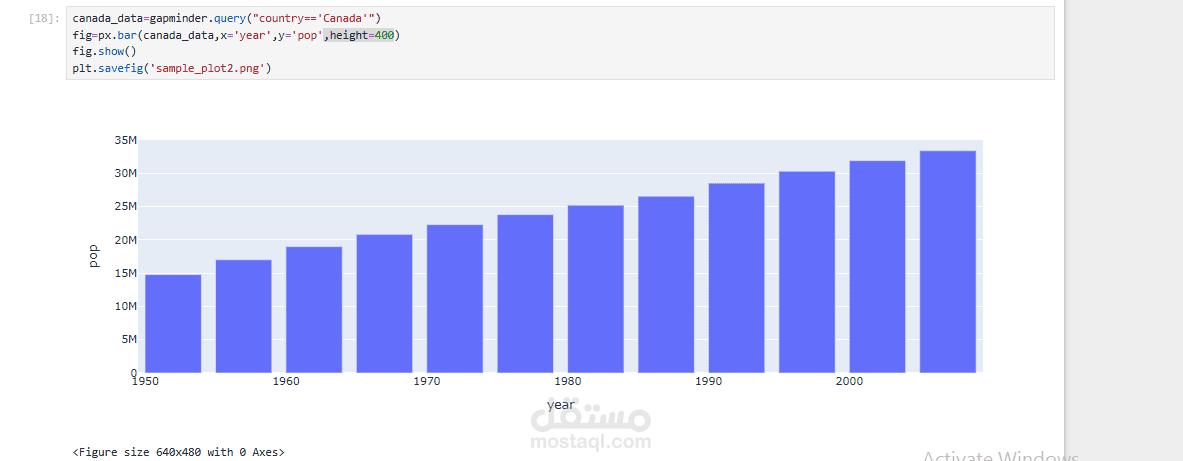Click the 30M y-axis tick label
This screenshot has height=461, width=1183.
[x=125, y=174]
